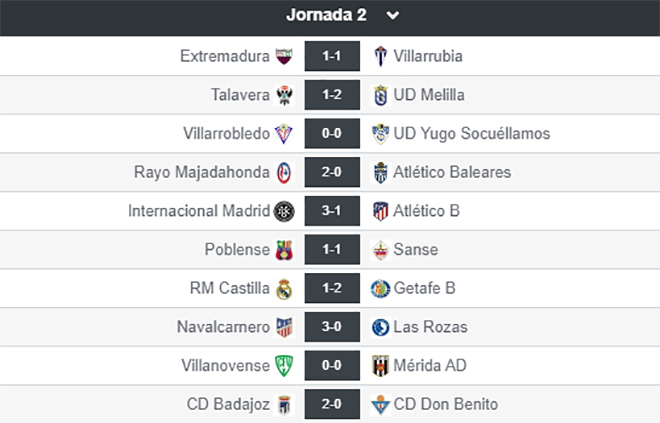Open the Navalcarnero 3-0 score box
The height and width of the screenshot is (423, 660).
coord(332,327)
